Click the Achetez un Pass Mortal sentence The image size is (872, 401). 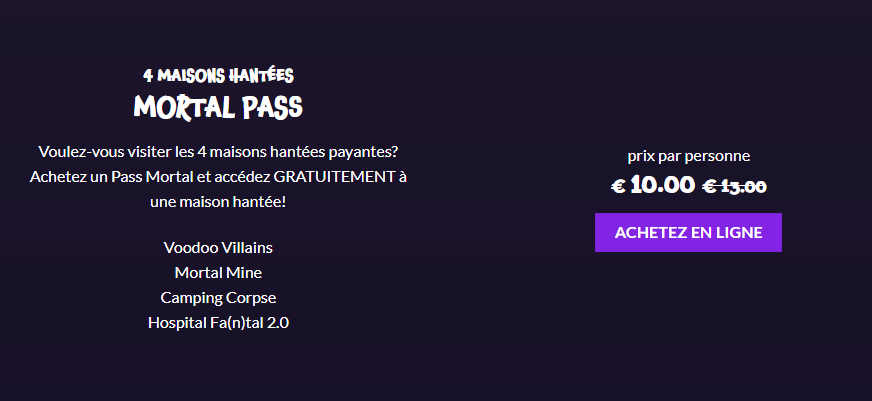pyautogui.click(x=218, y=176)
